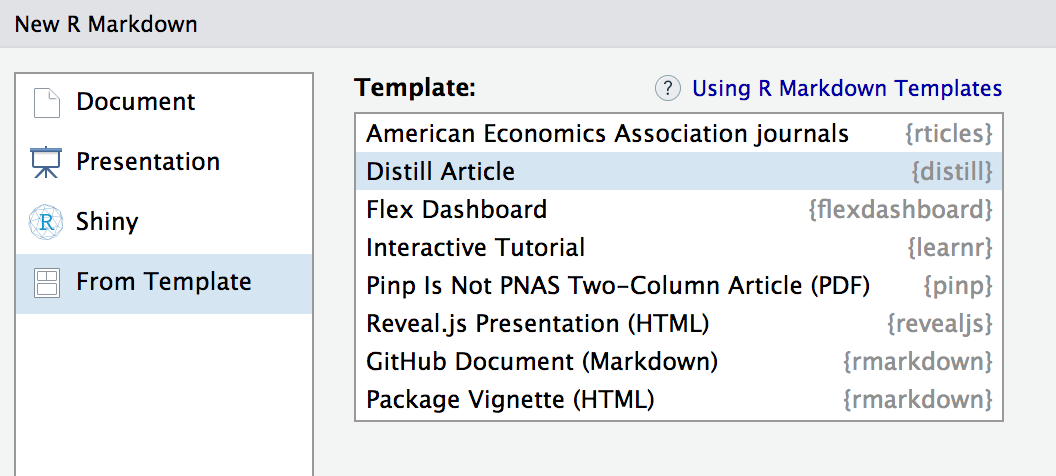
Task: Choose the Distill Article template
Action: point(440,172)
